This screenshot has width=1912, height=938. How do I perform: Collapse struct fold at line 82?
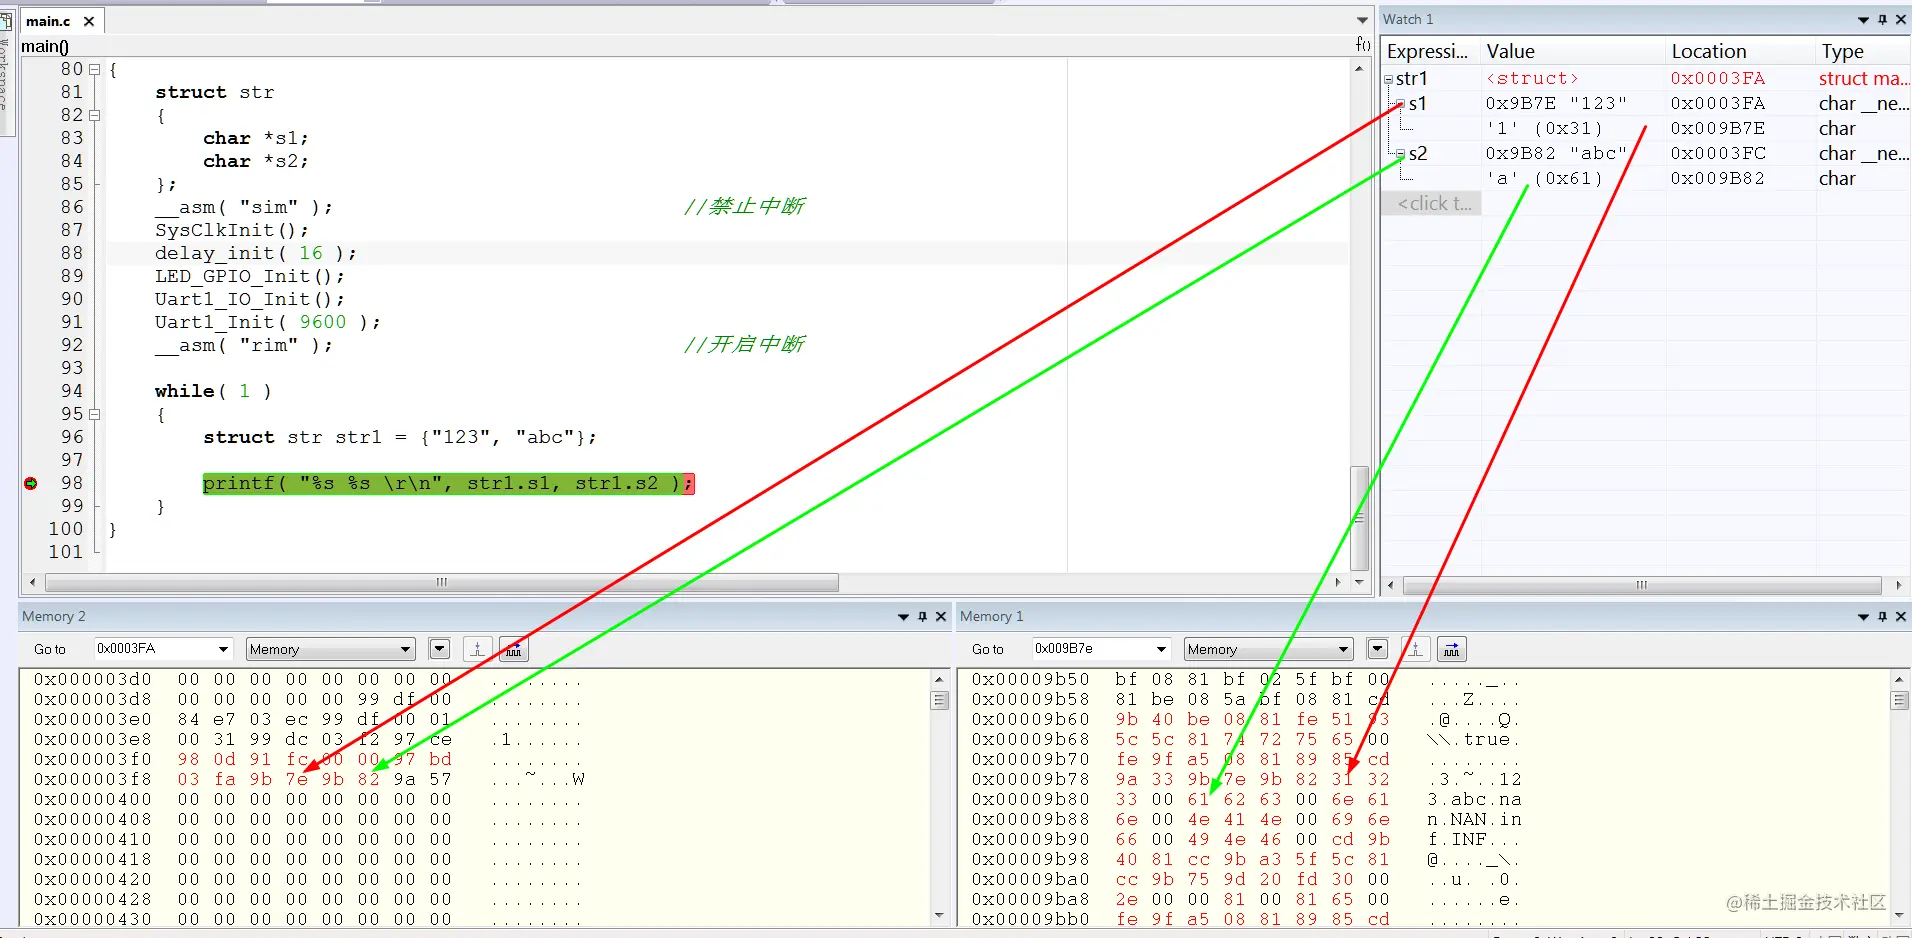pyautogui.click(x=95, y=115)
